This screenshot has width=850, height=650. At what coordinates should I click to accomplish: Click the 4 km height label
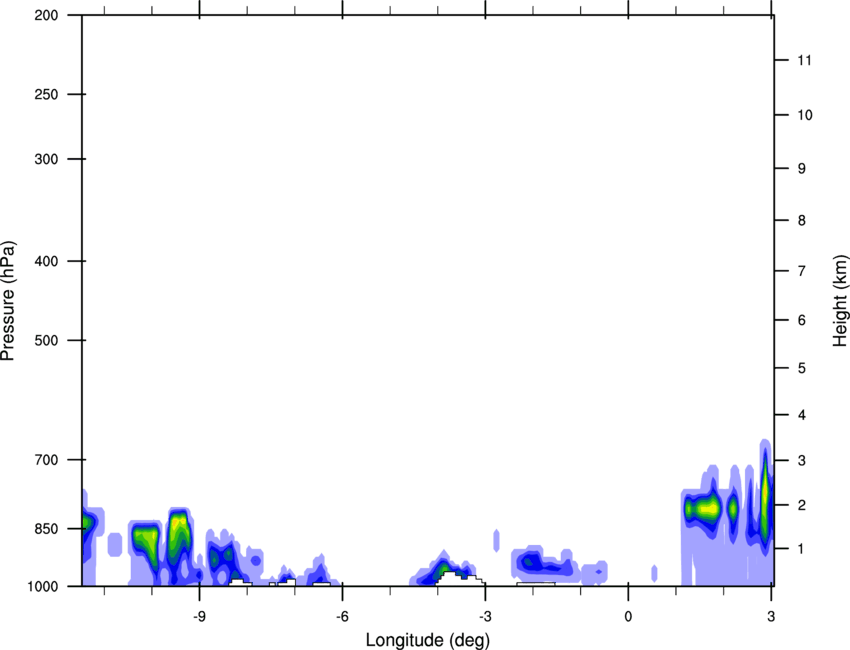point(802,415)
